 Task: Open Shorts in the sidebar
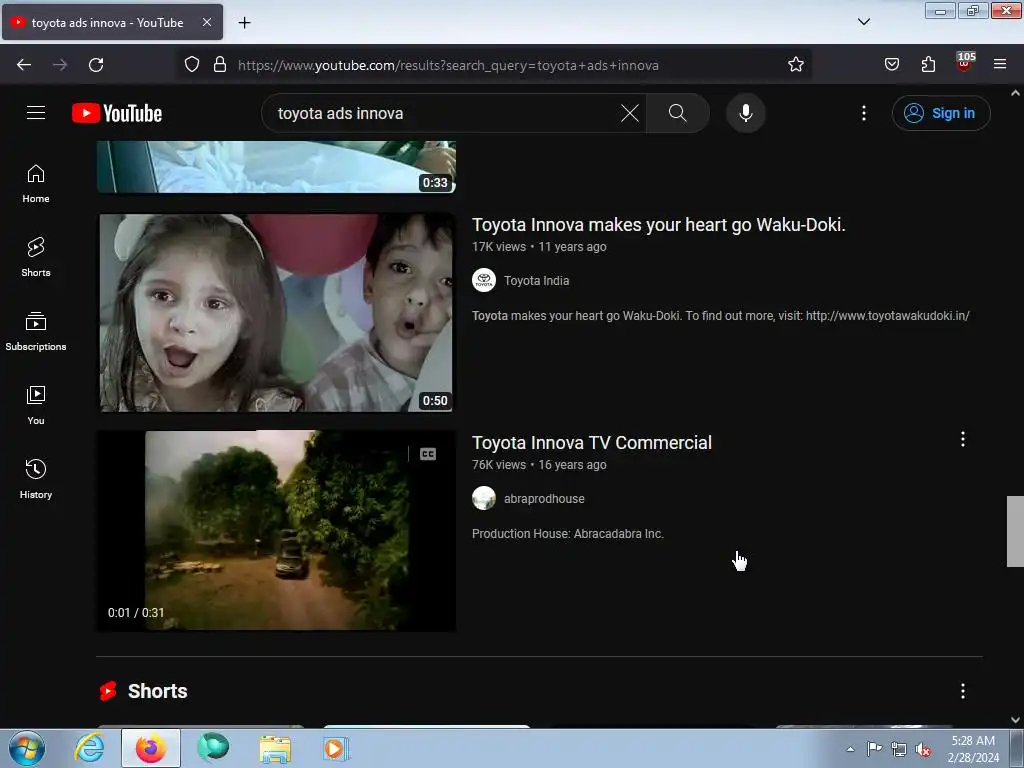(36, 257)
